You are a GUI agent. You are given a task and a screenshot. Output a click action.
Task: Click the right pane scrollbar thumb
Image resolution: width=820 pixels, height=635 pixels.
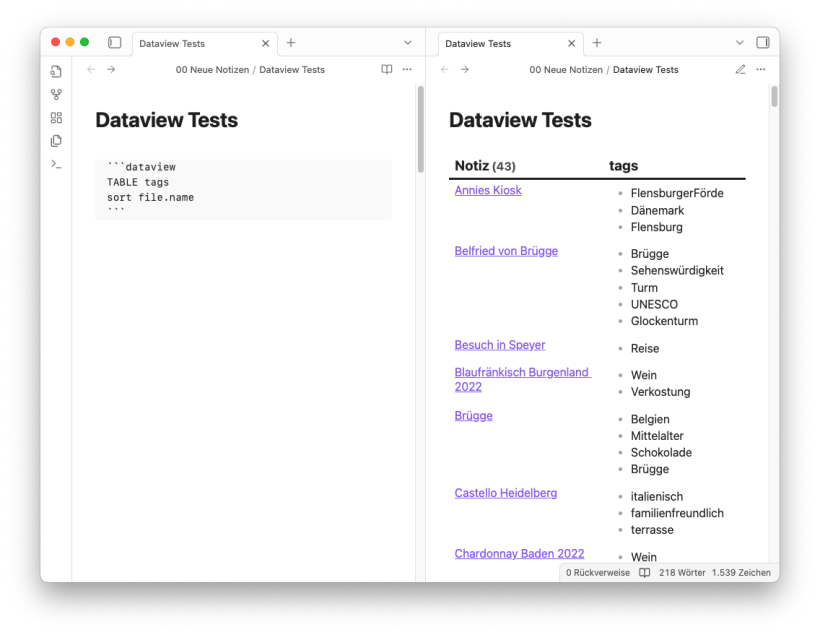(774, 97)
